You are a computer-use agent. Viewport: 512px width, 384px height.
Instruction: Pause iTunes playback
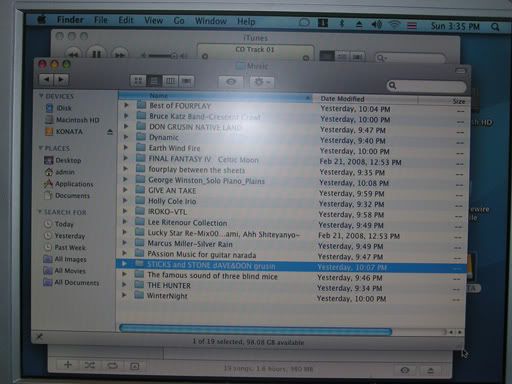tap(96, 54)
